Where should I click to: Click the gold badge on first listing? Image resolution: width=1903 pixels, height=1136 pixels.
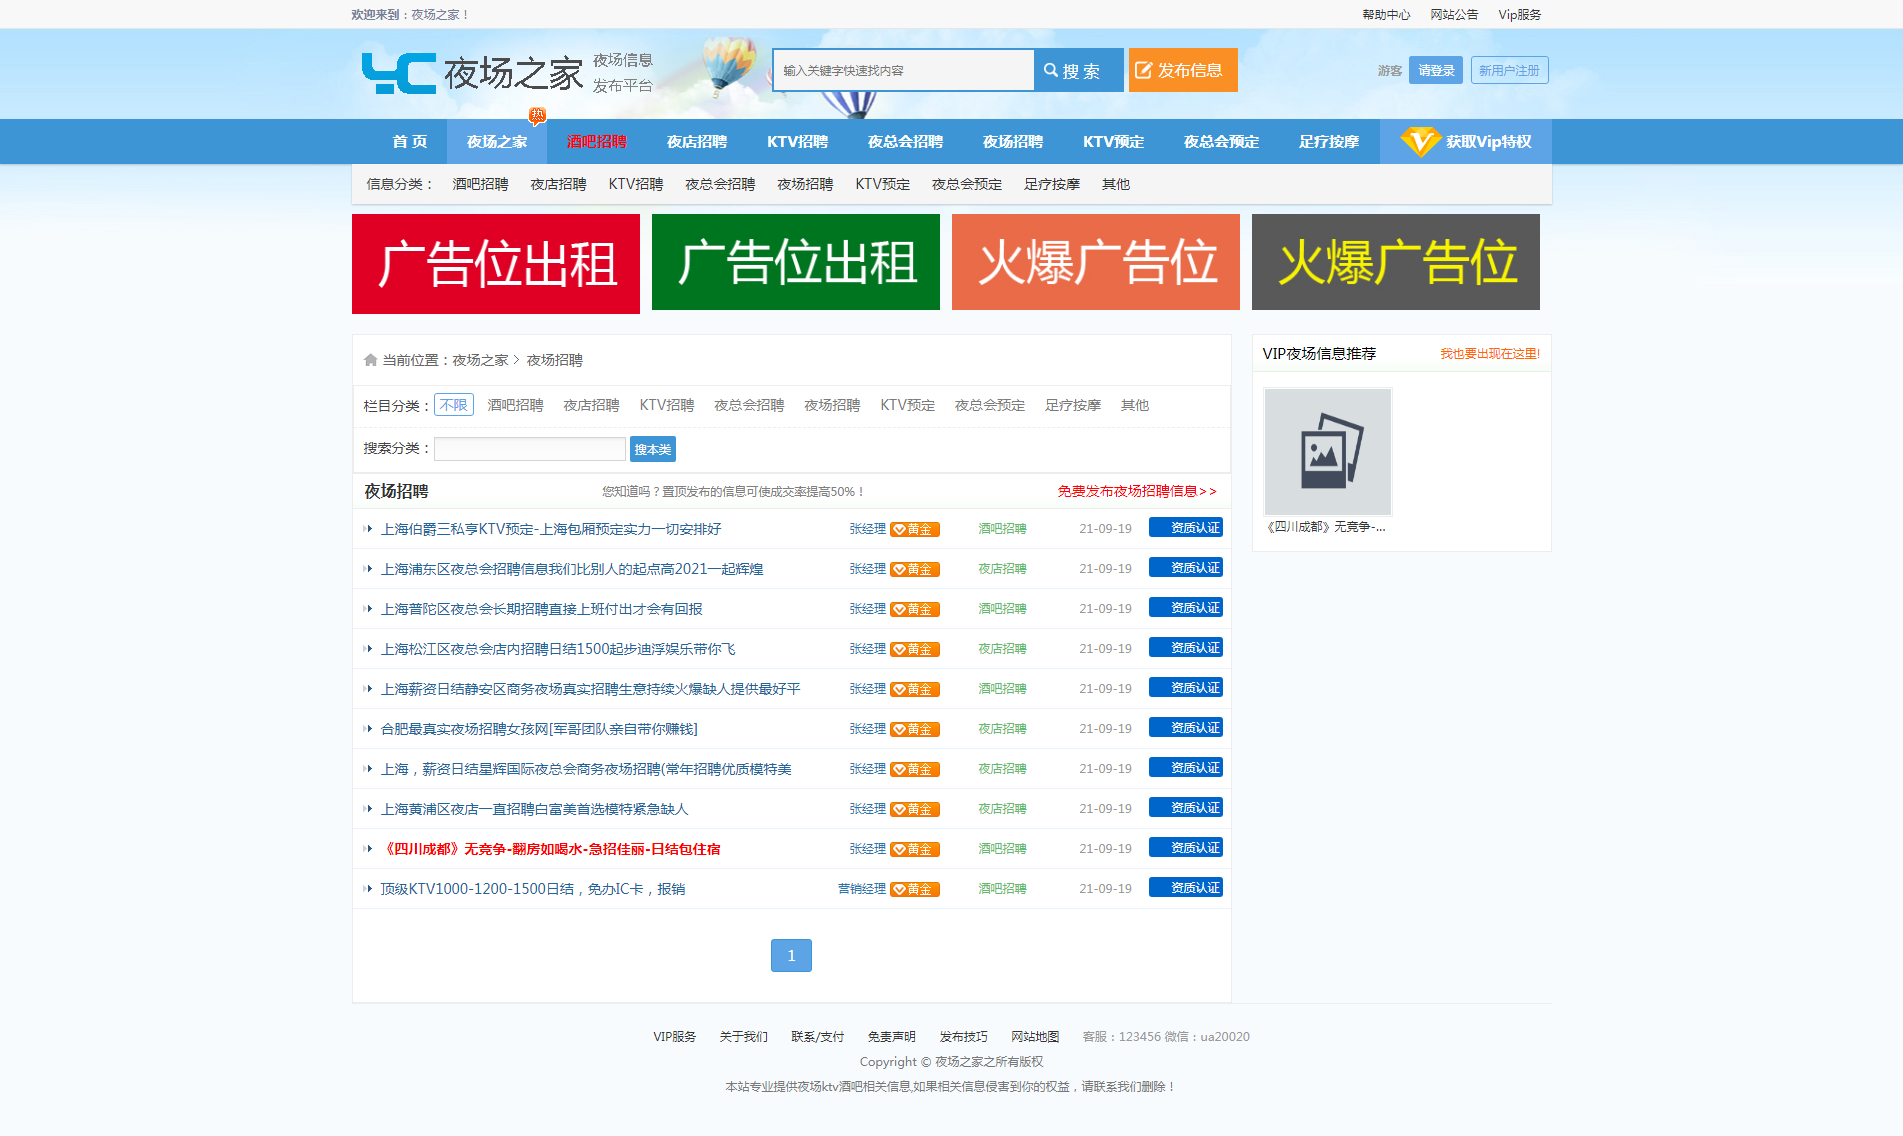tap(914, 529)
